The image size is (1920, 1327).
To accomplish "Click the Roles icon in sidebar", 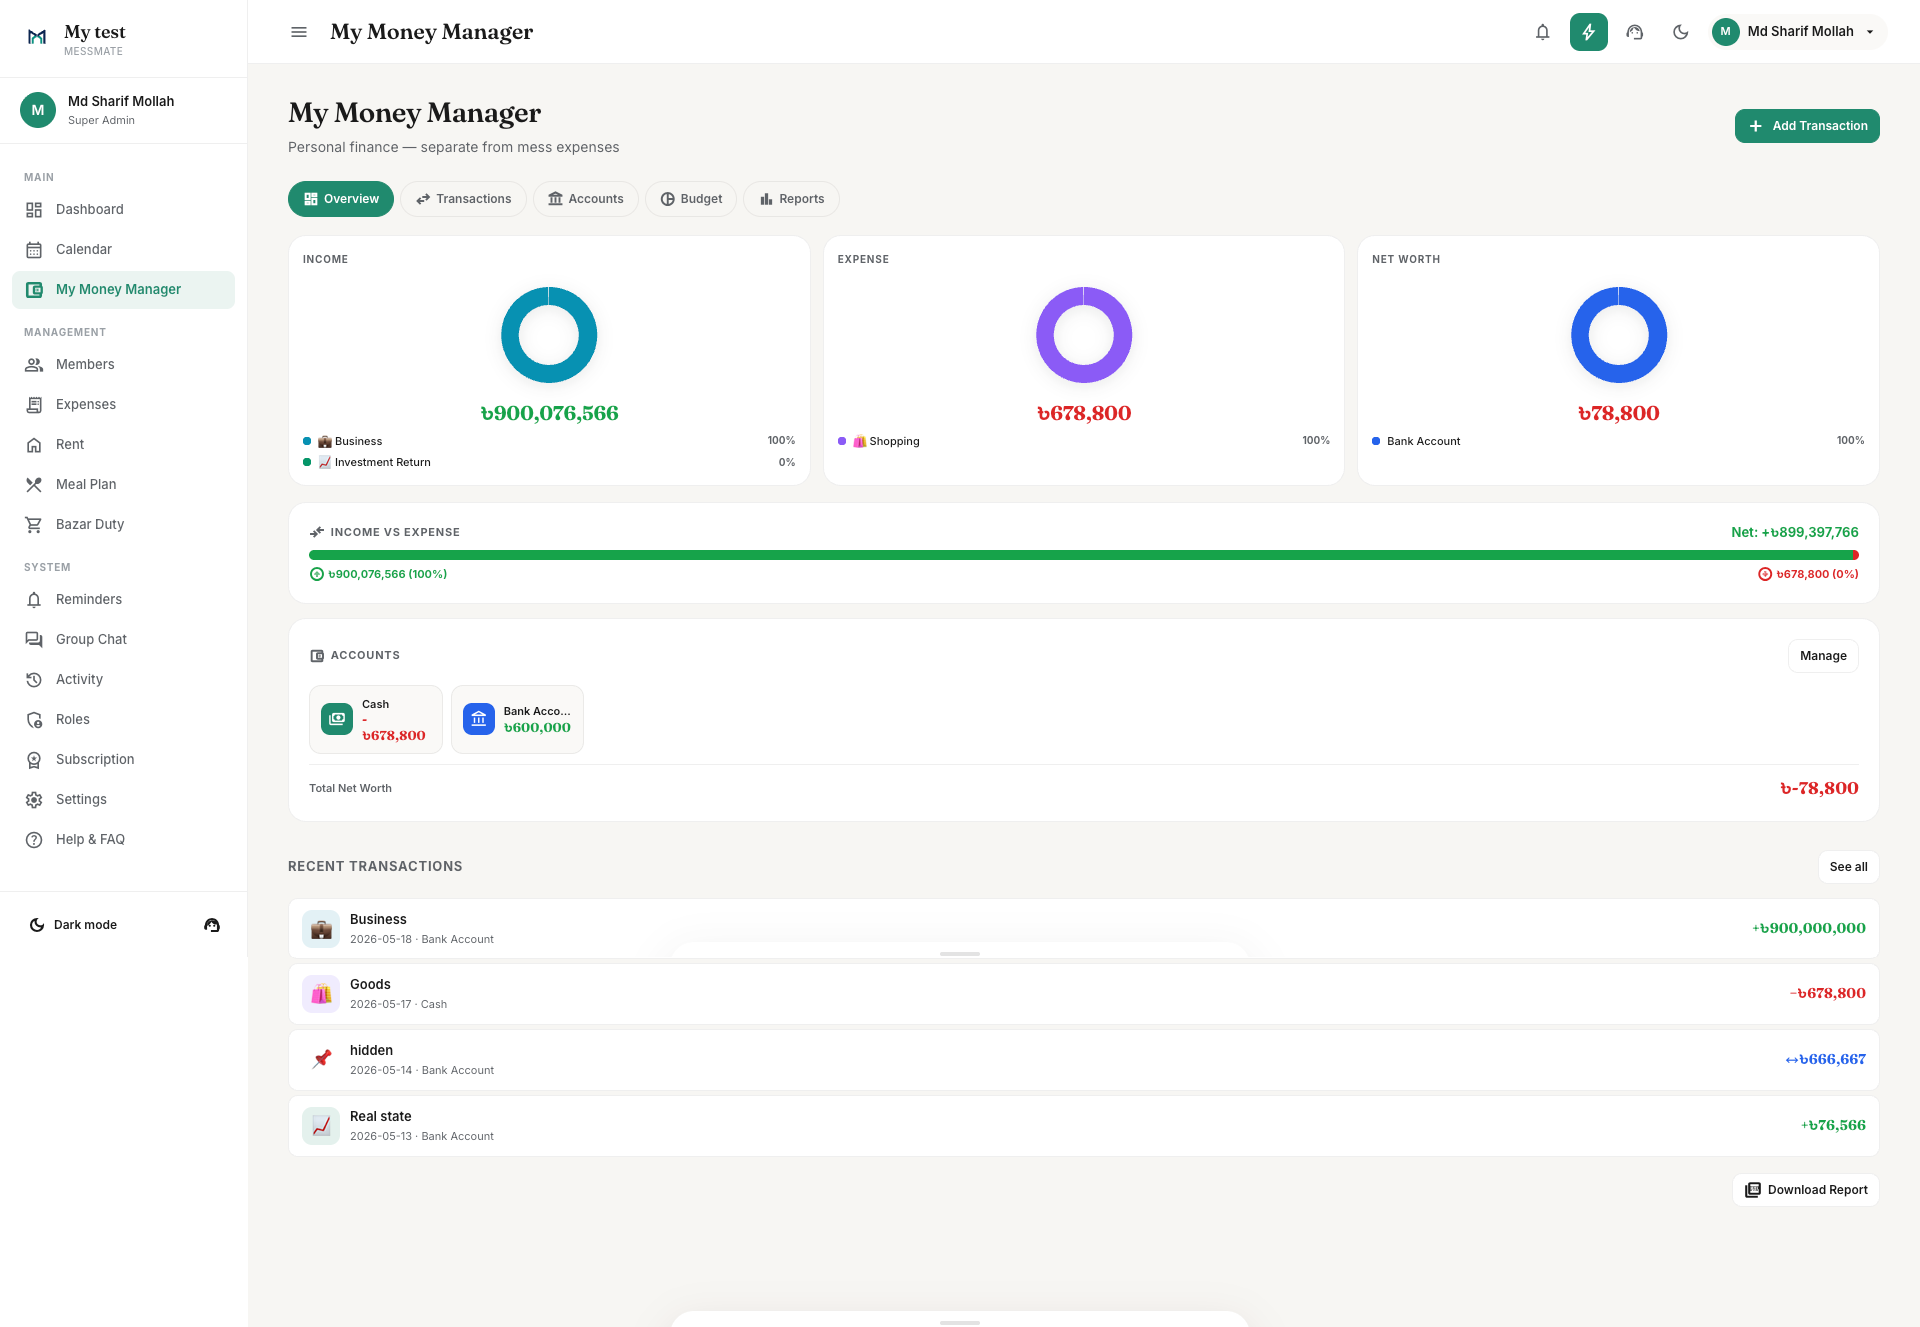I will pyautogui.click(x=34, y=720).
